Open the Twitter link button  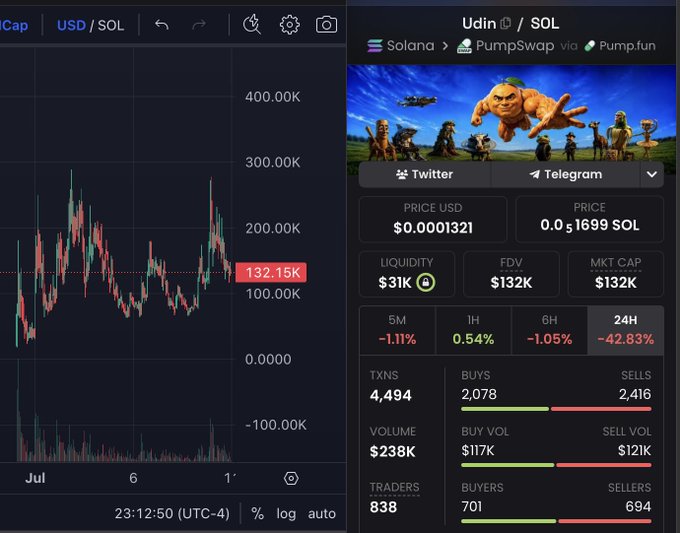425,174
